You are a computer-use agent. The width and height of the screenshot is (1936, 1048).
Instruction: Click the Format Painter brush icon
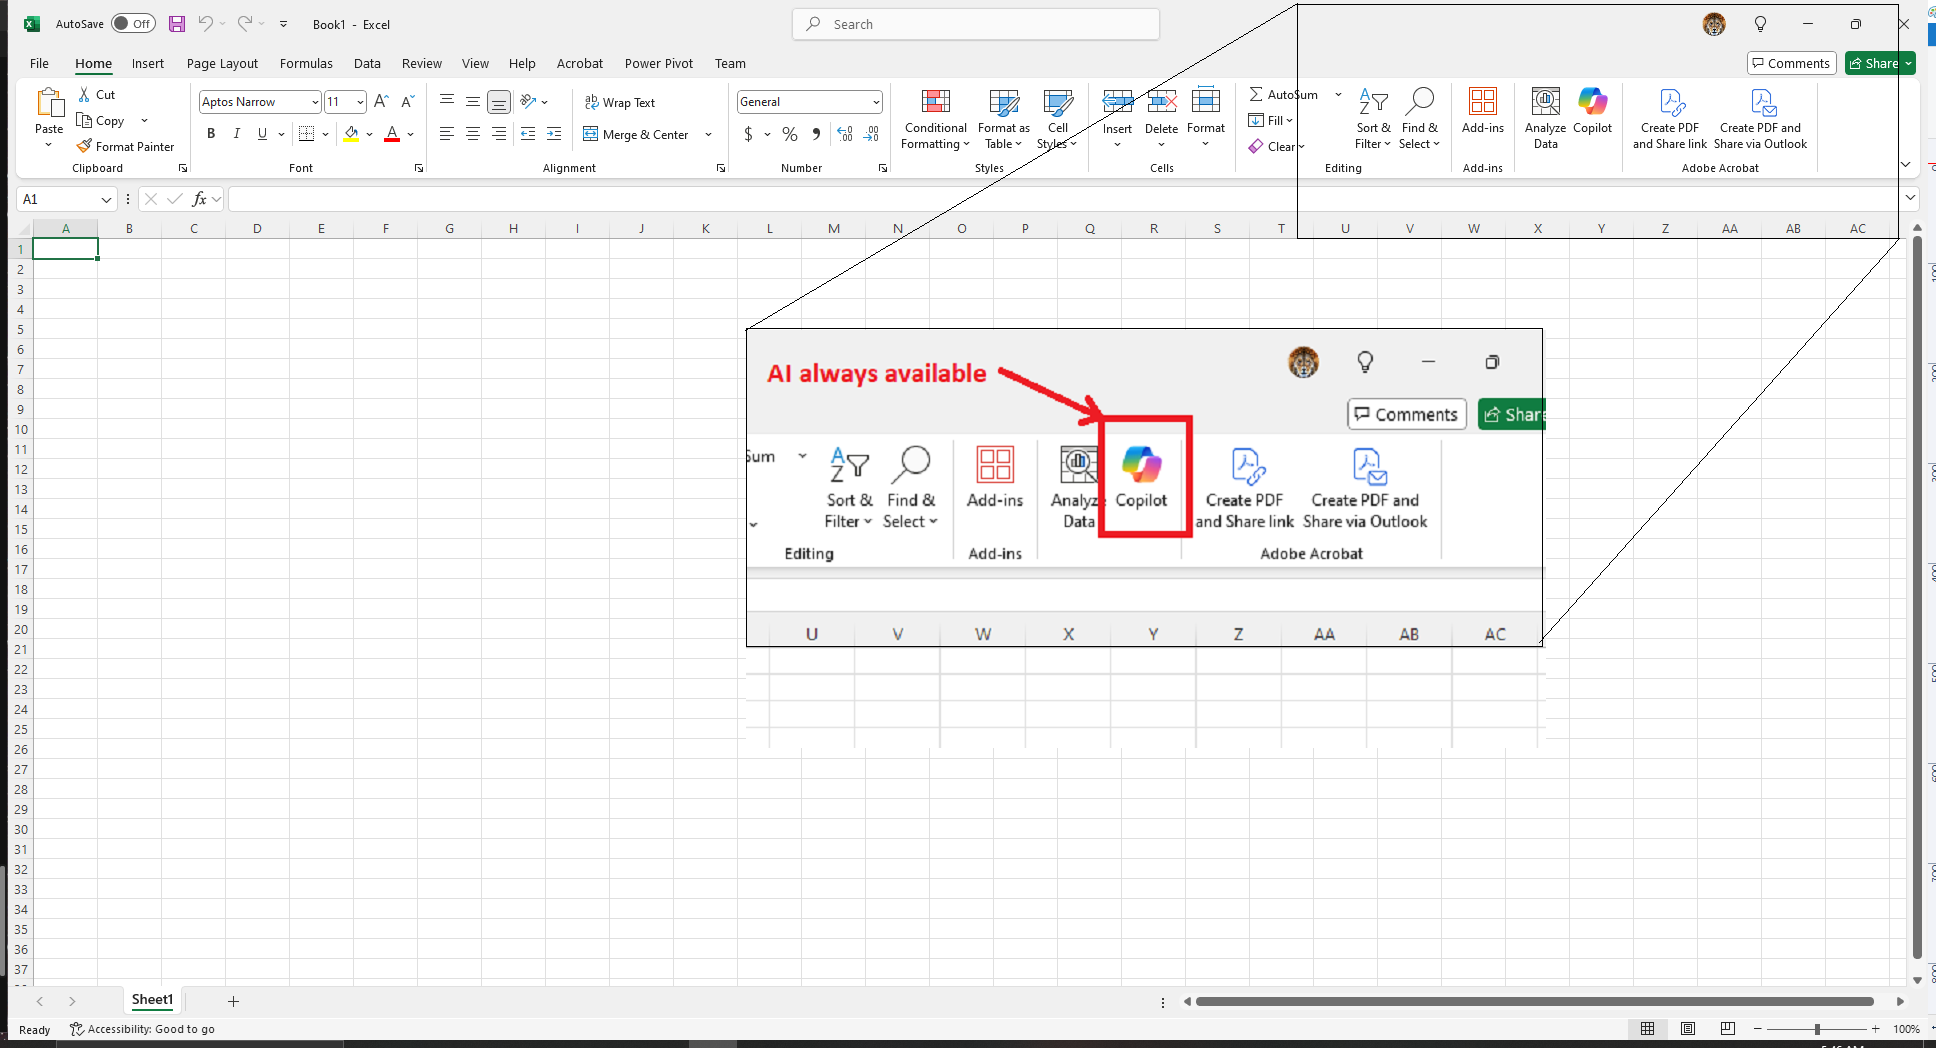click(84, 146)
